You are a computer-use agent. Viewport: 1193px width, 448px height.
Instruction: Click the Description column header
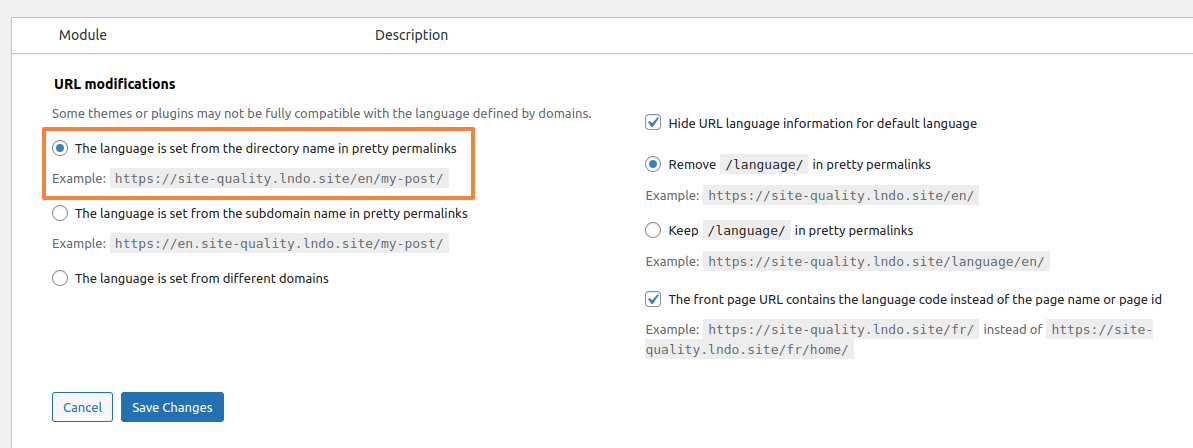pyautogui.click(x=412, y=35)
